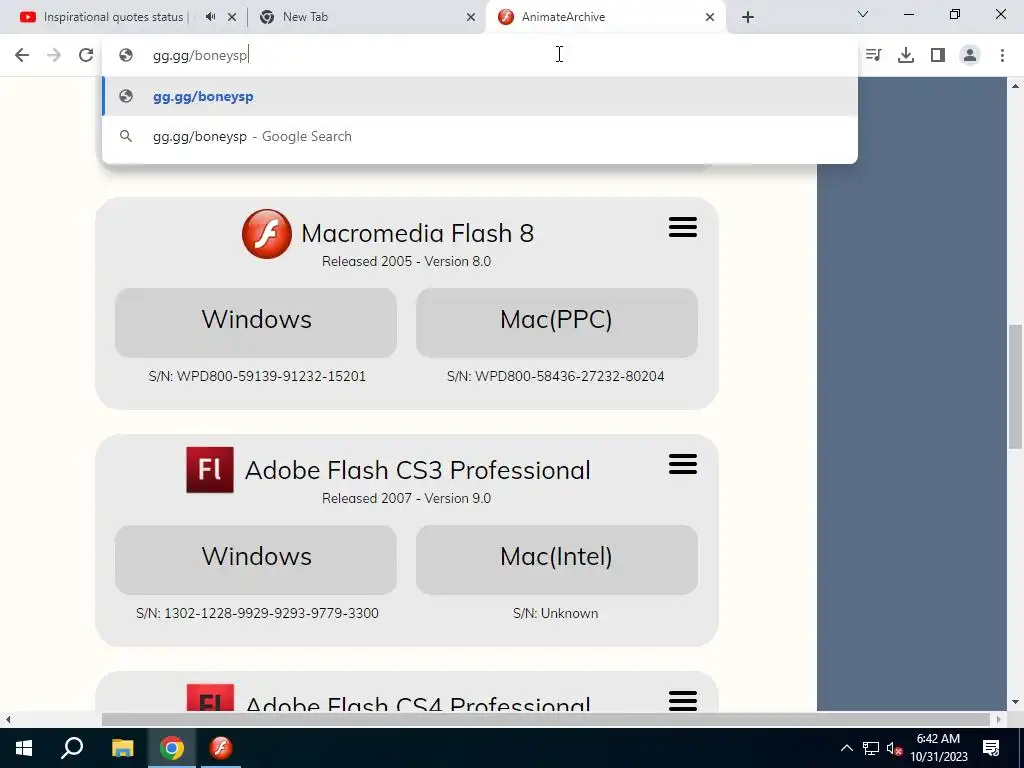This screenshot has height=768, width=1024.
Task: Click left arrow of horizontal scrollbar
Action: pyautogui.click(x=8, y=720)
